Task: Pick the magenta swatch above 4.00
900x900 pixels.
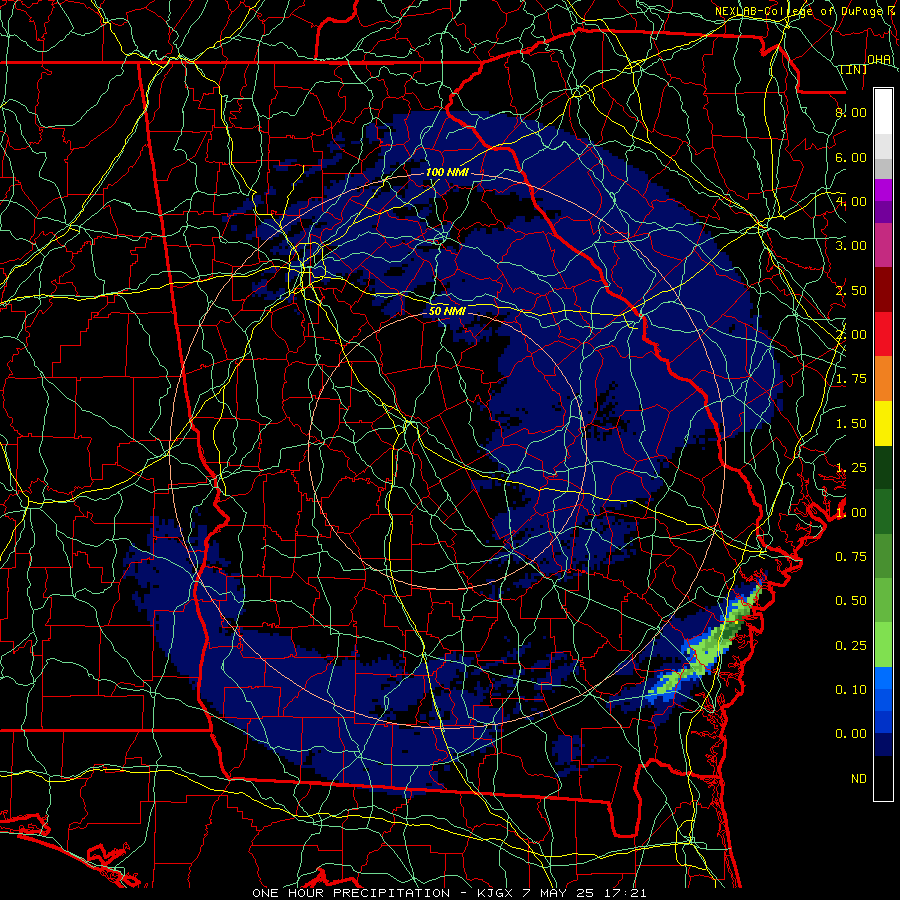Action: [883, 190]
